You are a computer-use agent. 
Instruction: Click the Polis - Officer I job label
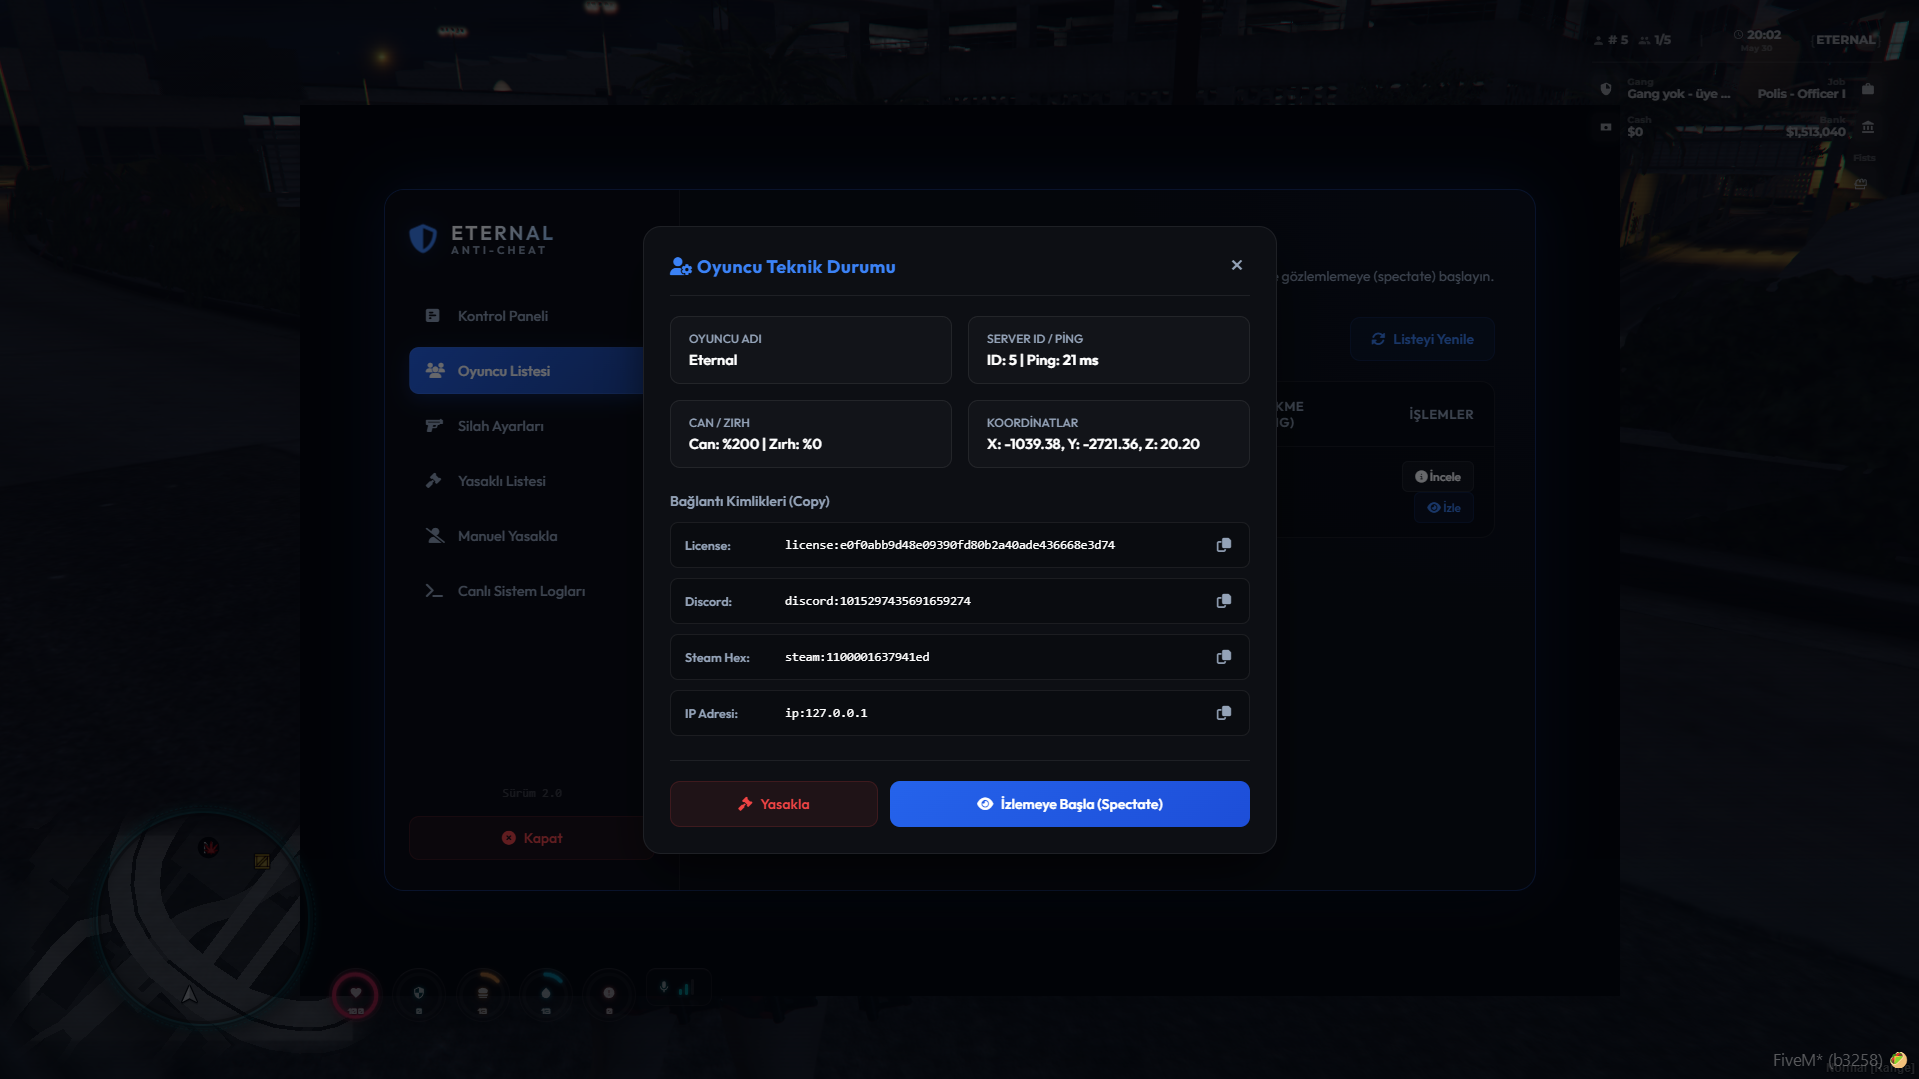point(1802,94)
